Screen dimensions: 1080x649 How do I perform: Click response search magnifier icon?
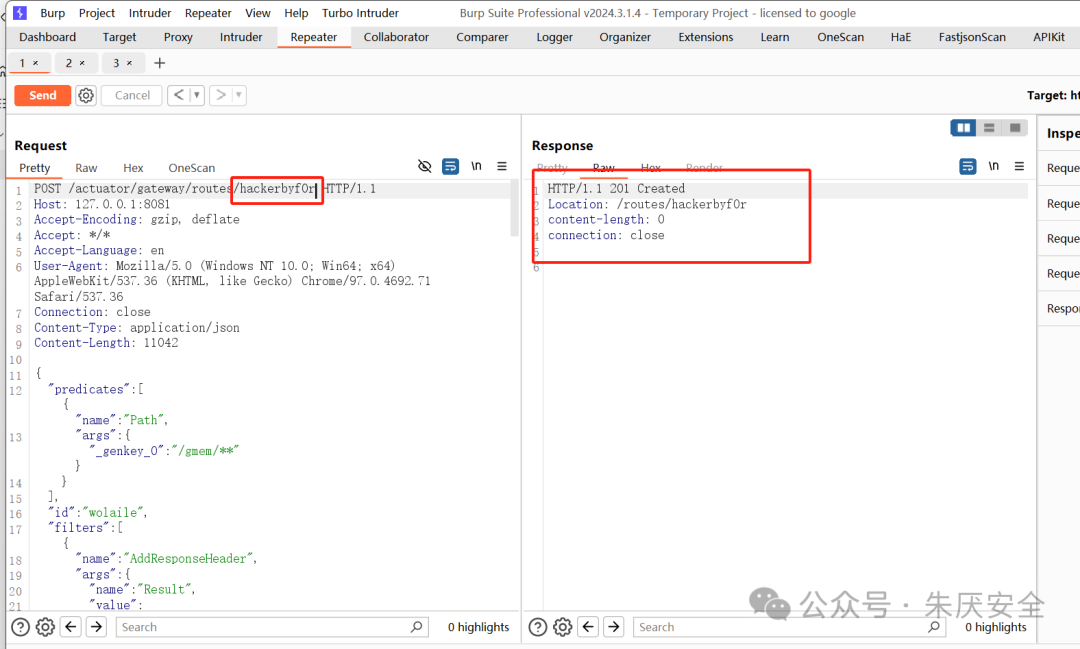click(934, 627)
